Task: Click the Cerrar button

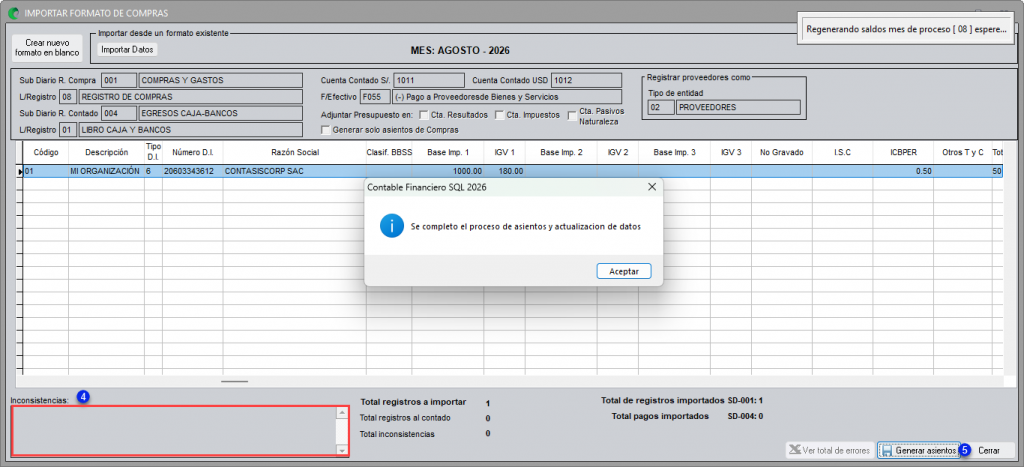Action: pyautogui.click(x=989, y=451)
